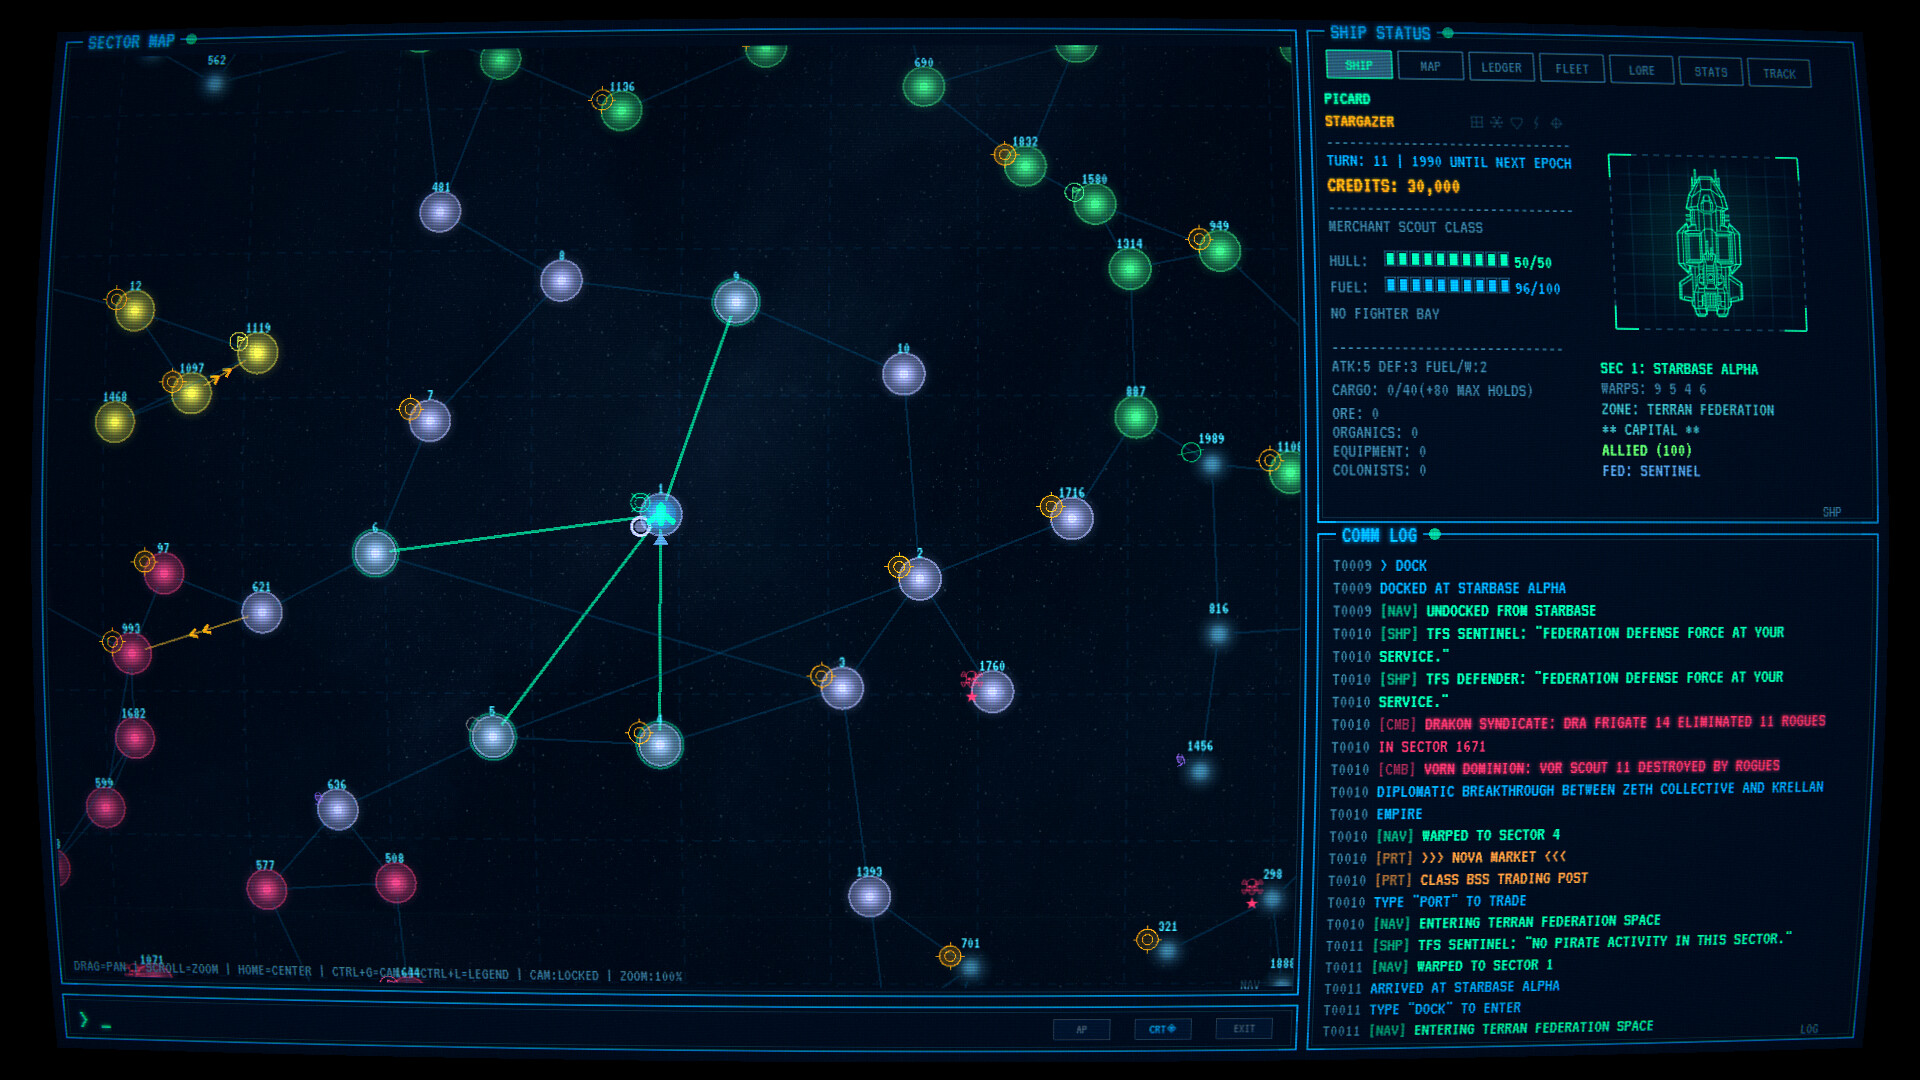This screenshot has height=1080, width=1920.
Task: Toggle the CRT effect button
Action: pos(1162,1029)
